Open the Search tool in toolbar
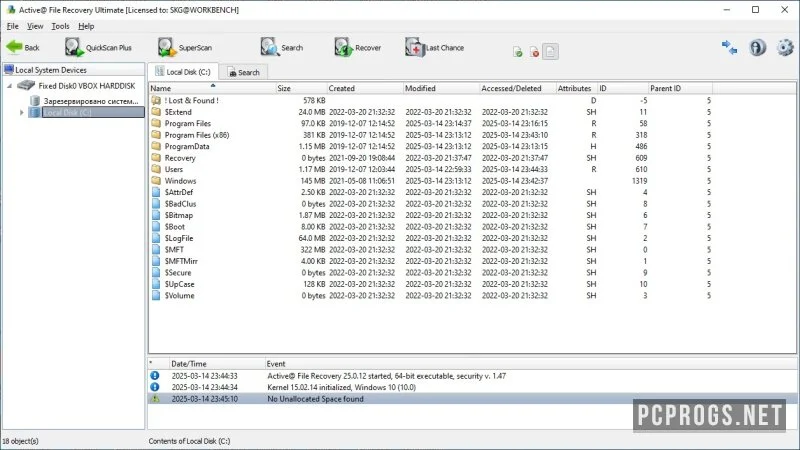 [282, 47]
